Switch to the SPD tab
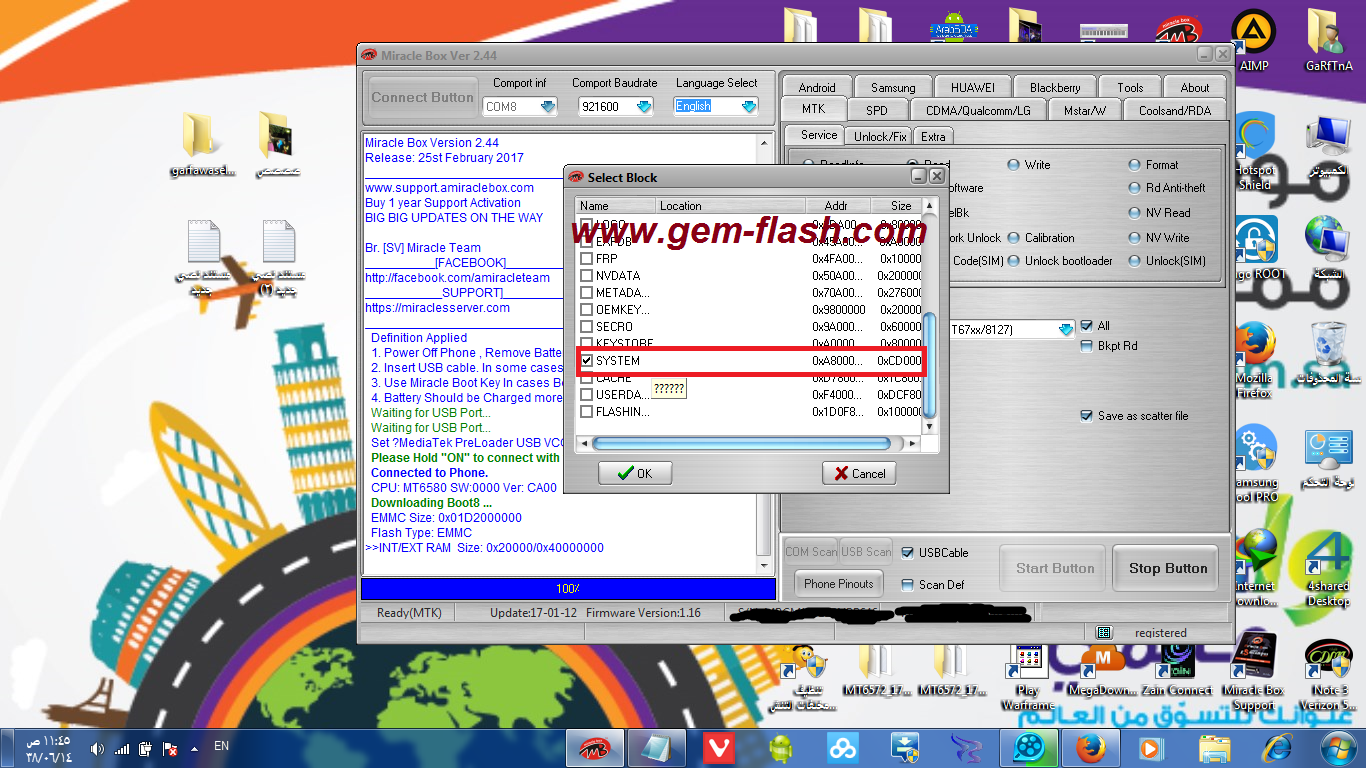 (876, 110)
